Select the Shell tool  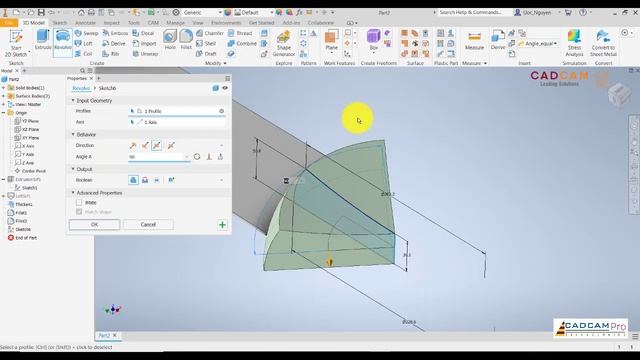(206, 43)
